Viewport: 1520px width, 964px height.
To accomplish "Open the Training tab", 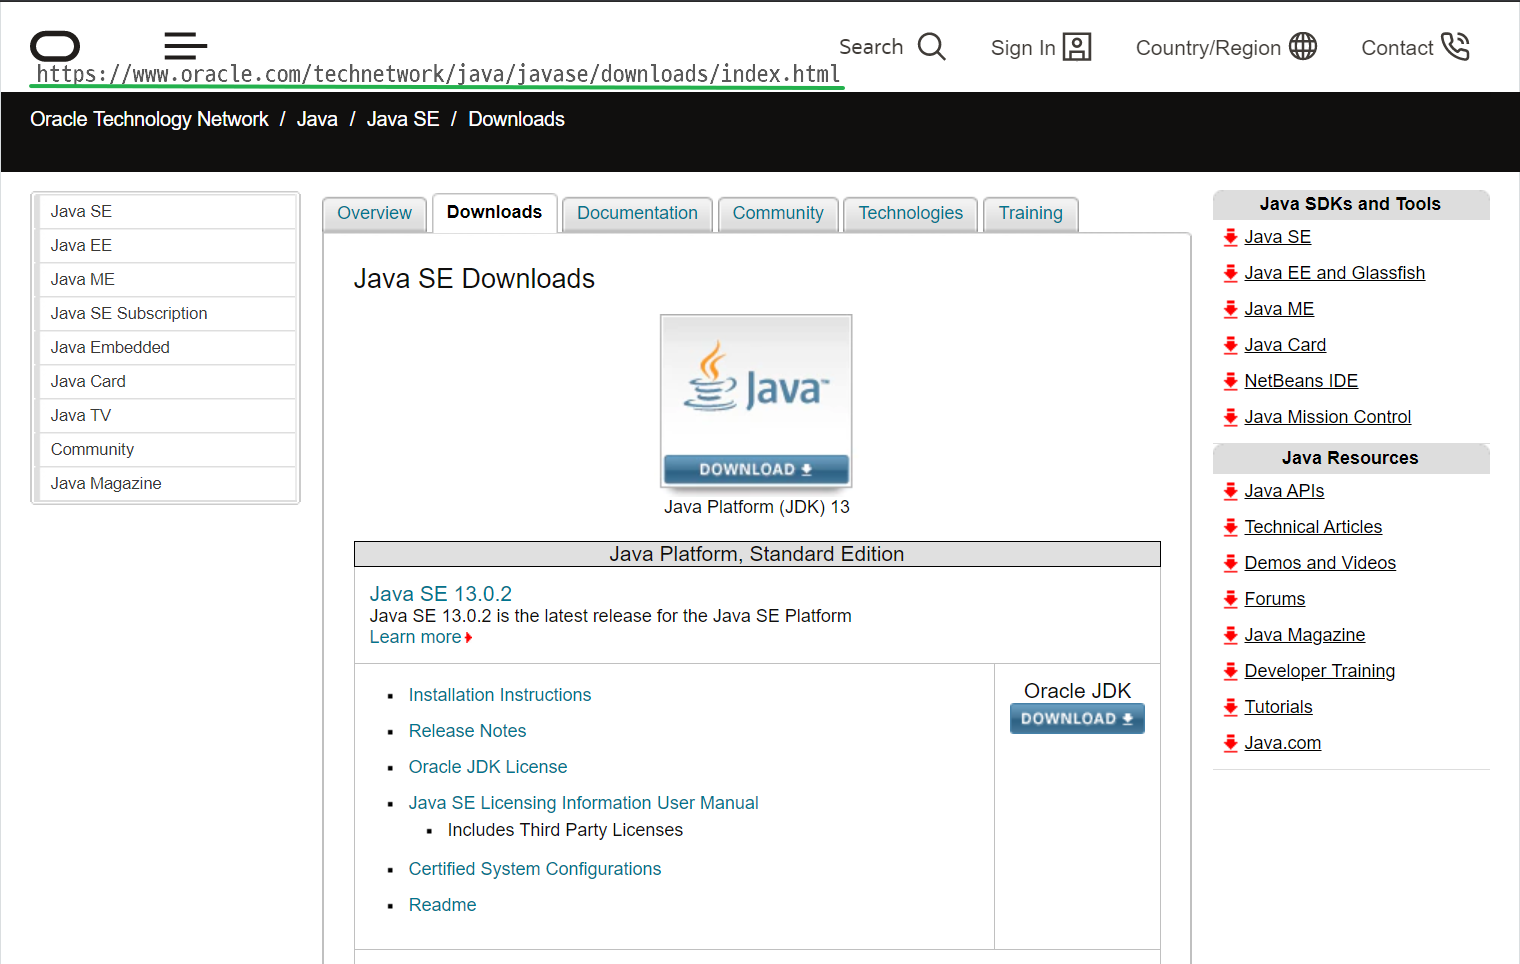I will [1030, 213].
